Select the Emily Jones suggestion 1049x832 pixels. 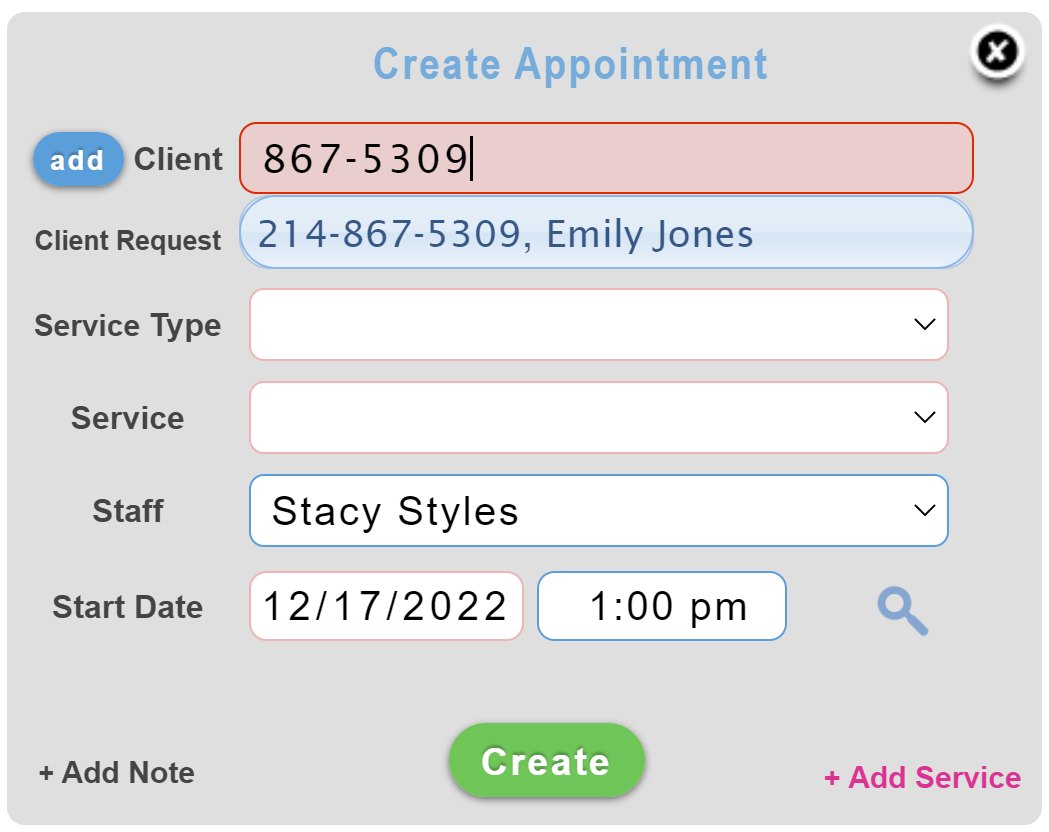click(606, 233)
